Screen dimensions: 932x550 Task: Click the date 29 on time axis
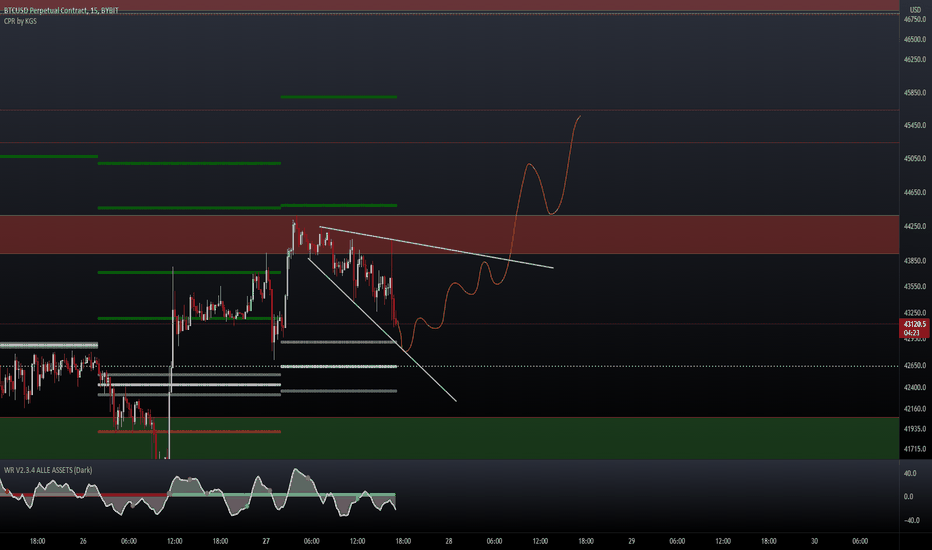coord(631,541)
